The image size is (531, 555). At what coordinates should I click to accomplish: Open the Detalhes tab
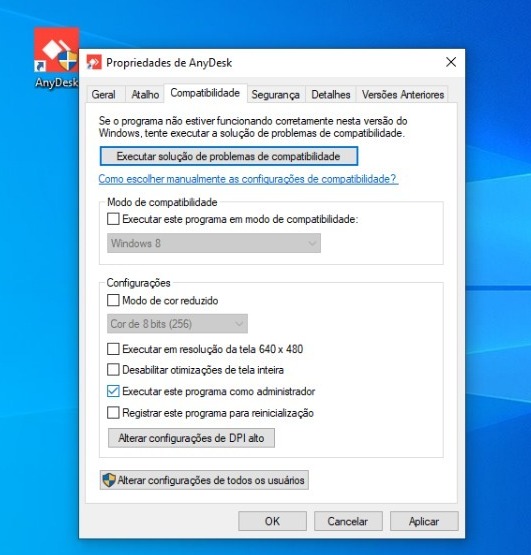tap(331, 95)
